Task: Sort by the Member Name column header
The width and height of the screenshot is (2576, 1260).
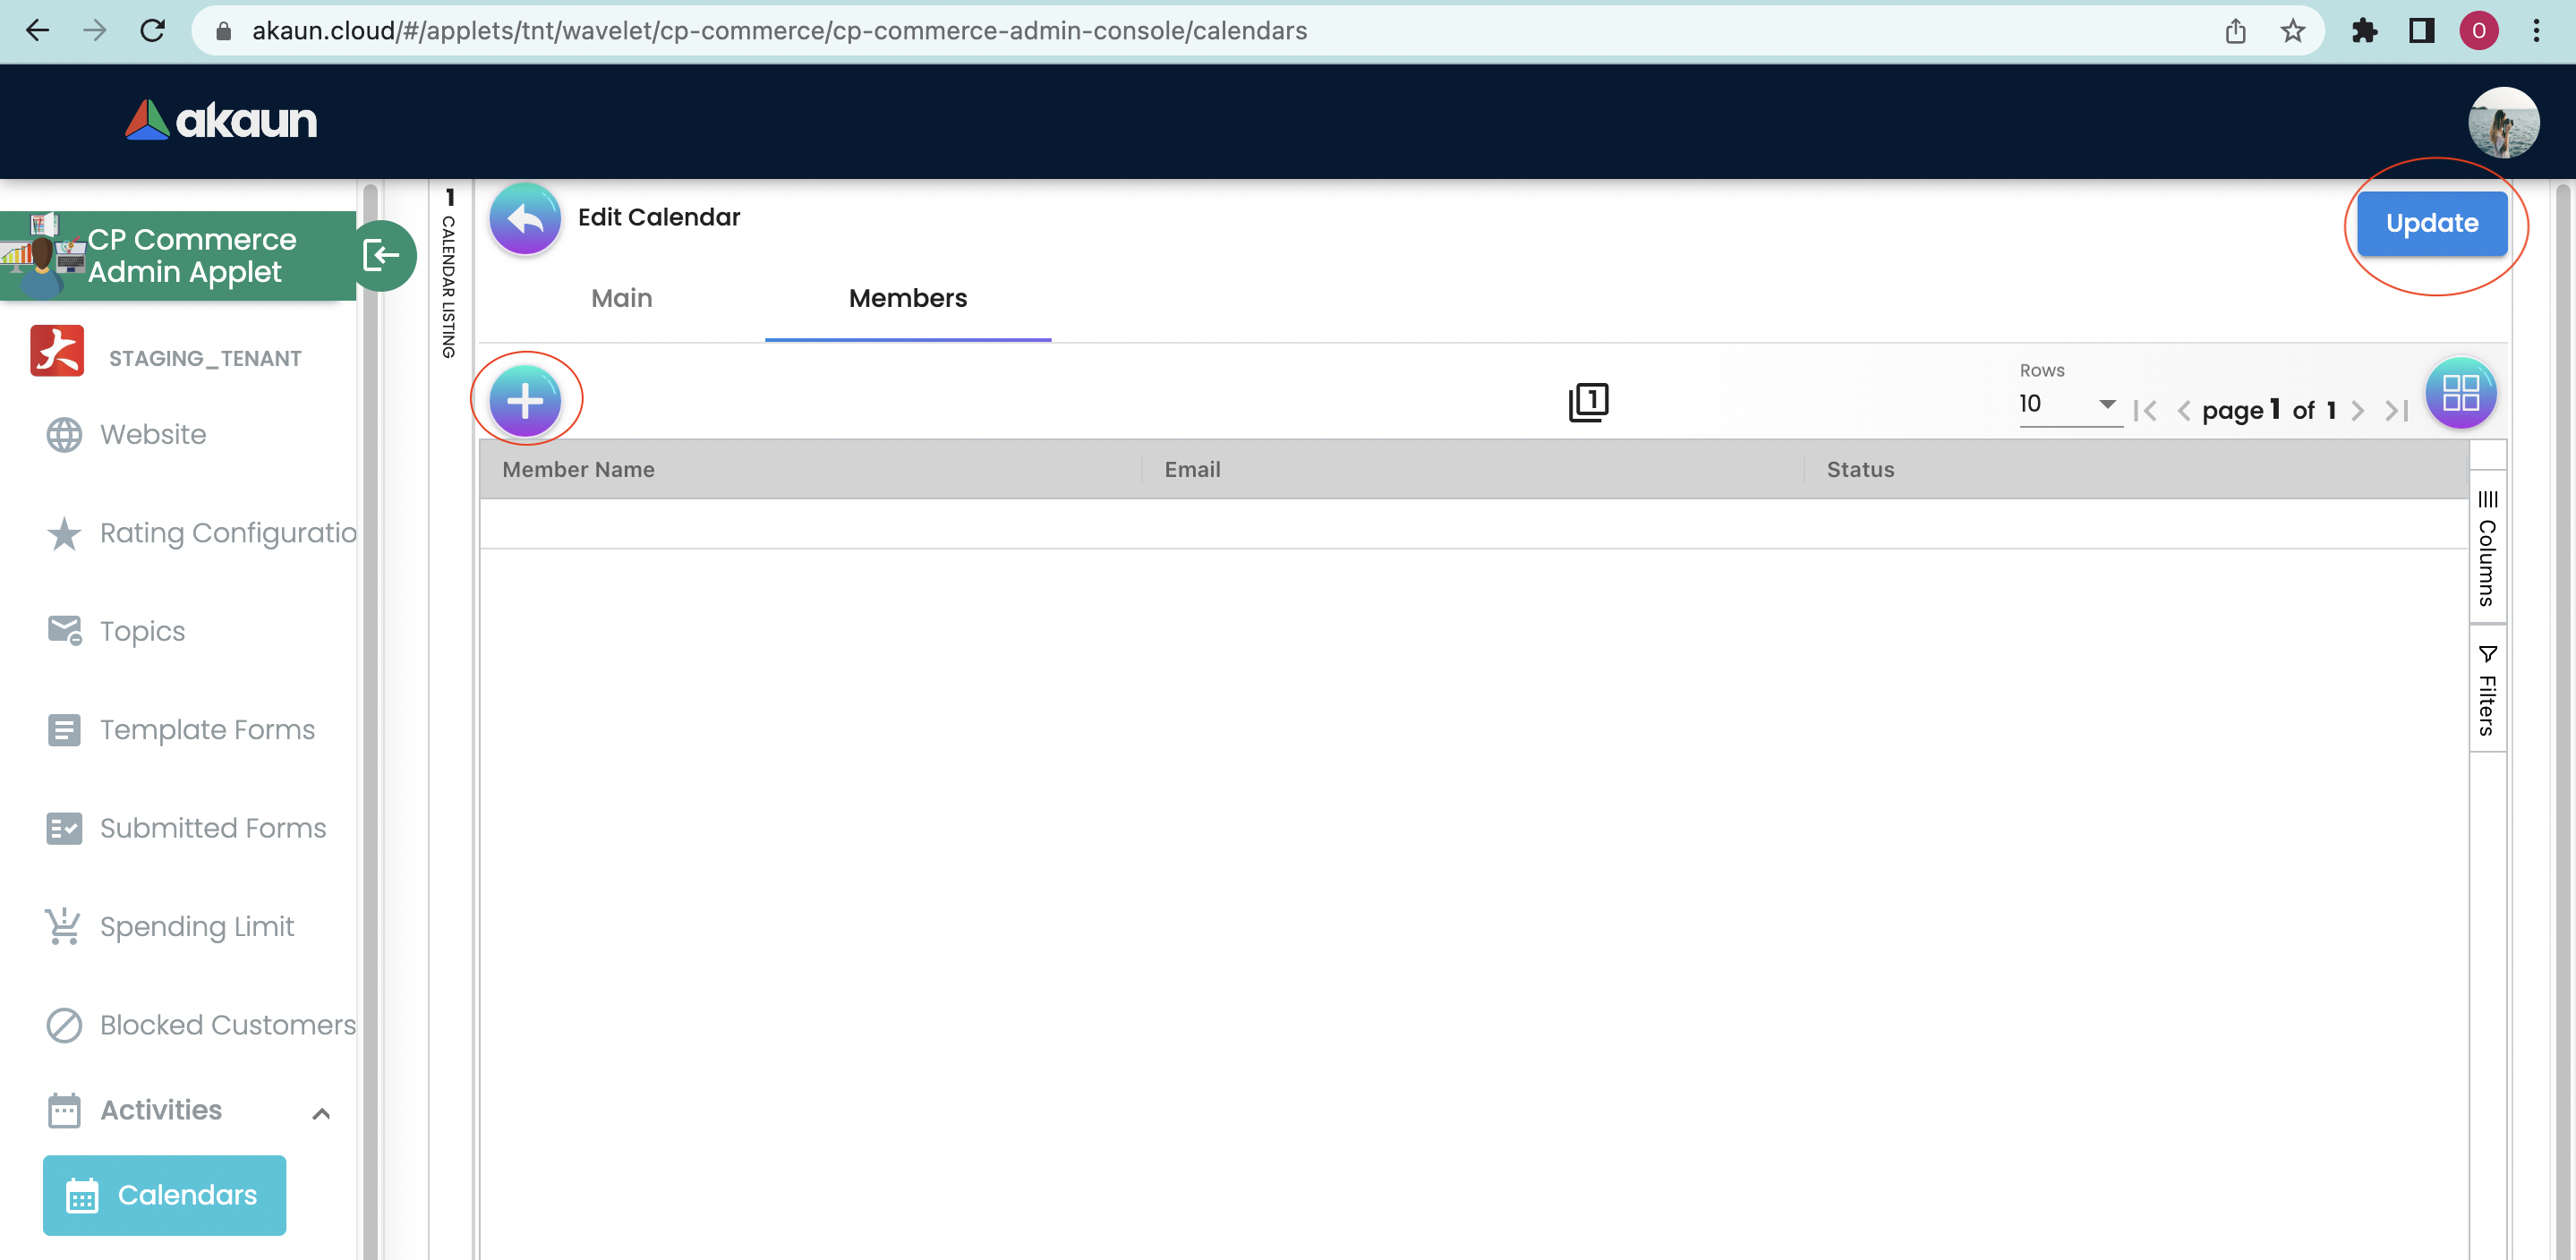Action: [x=578, y=469]
